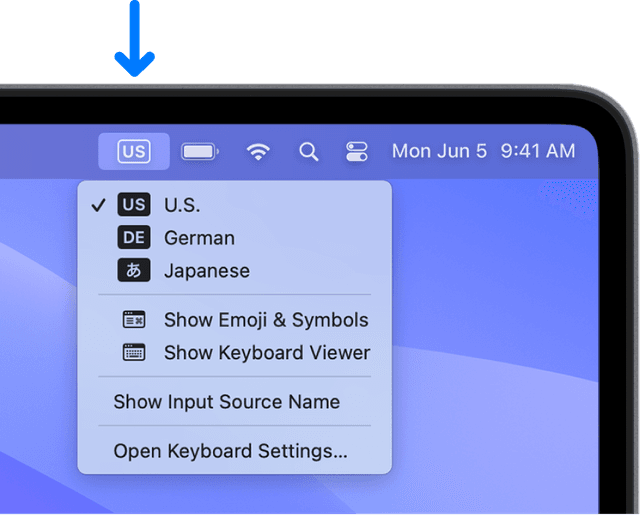Choose Show Emoji & Symbols
The image size is (640, 515).
pos(266,320)
